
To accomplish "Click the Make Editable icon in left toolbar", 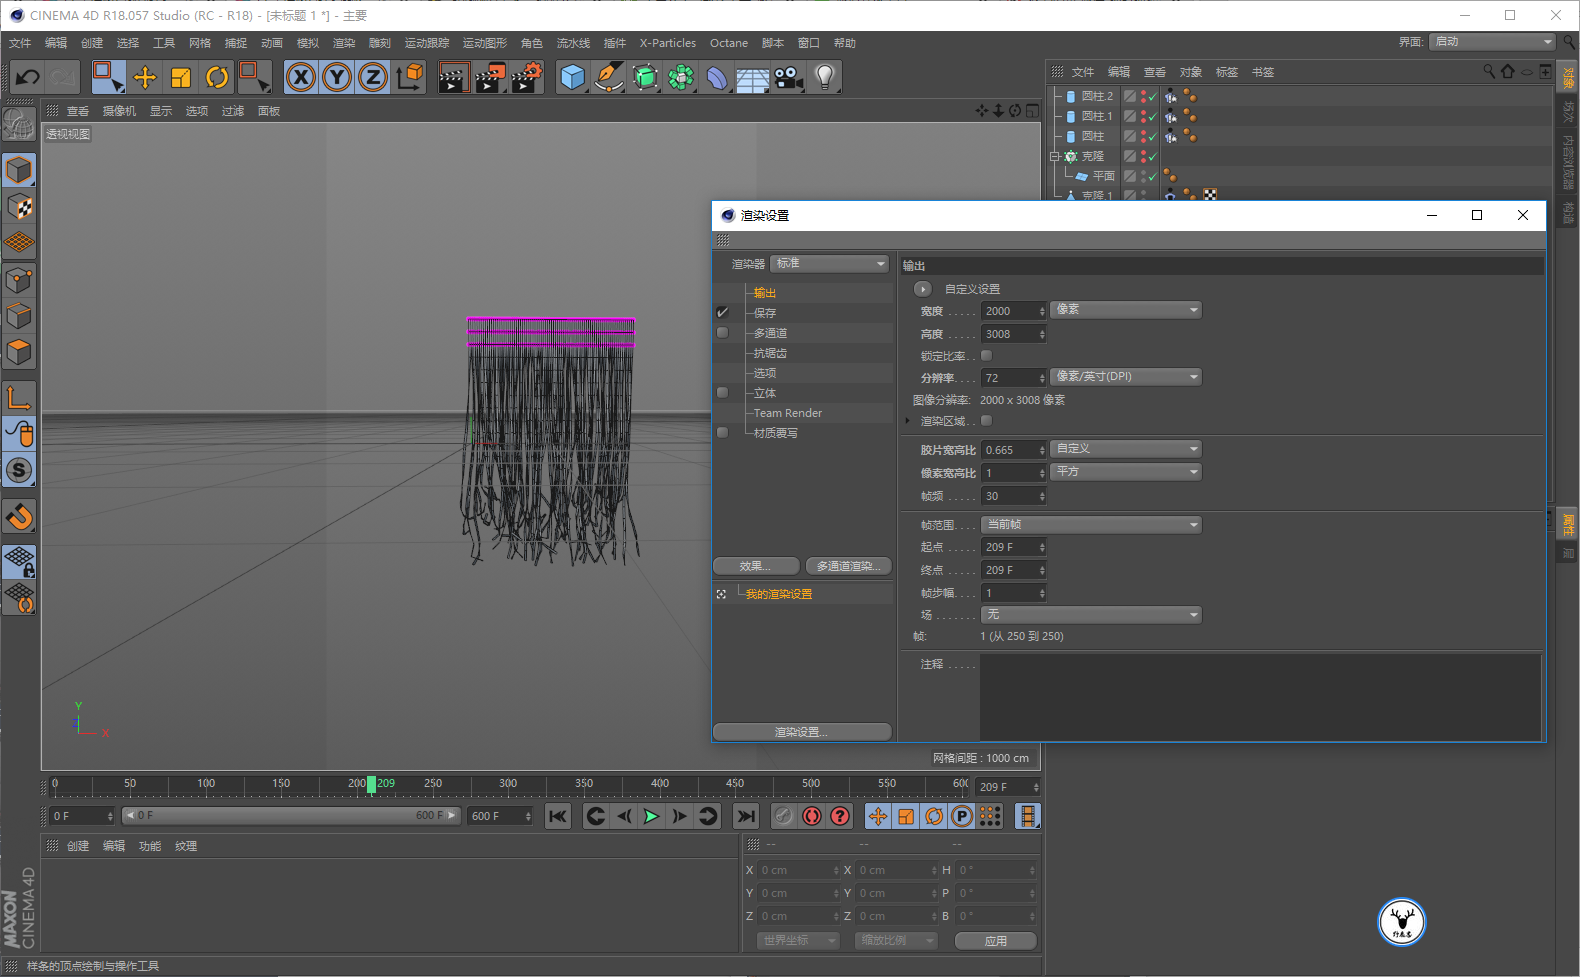I will tap(18, 124).
